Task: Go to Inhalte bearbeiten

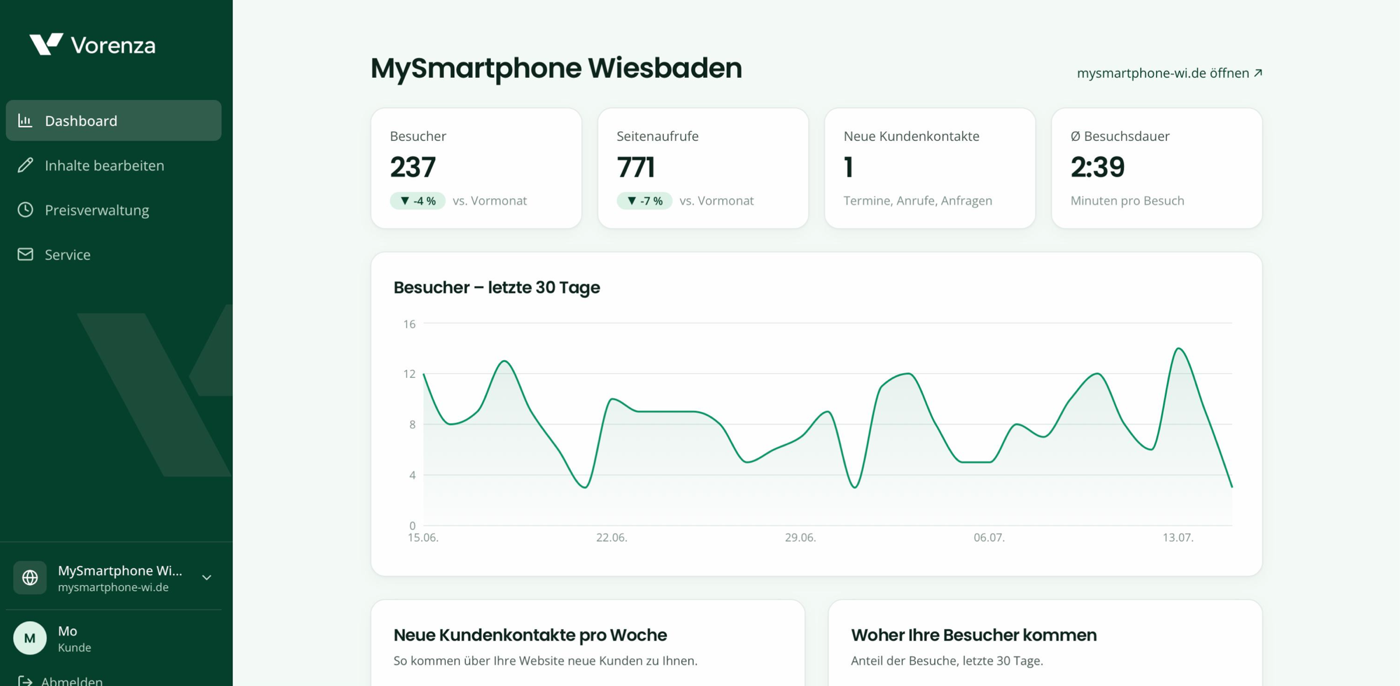Action: (x=114, y=165)
